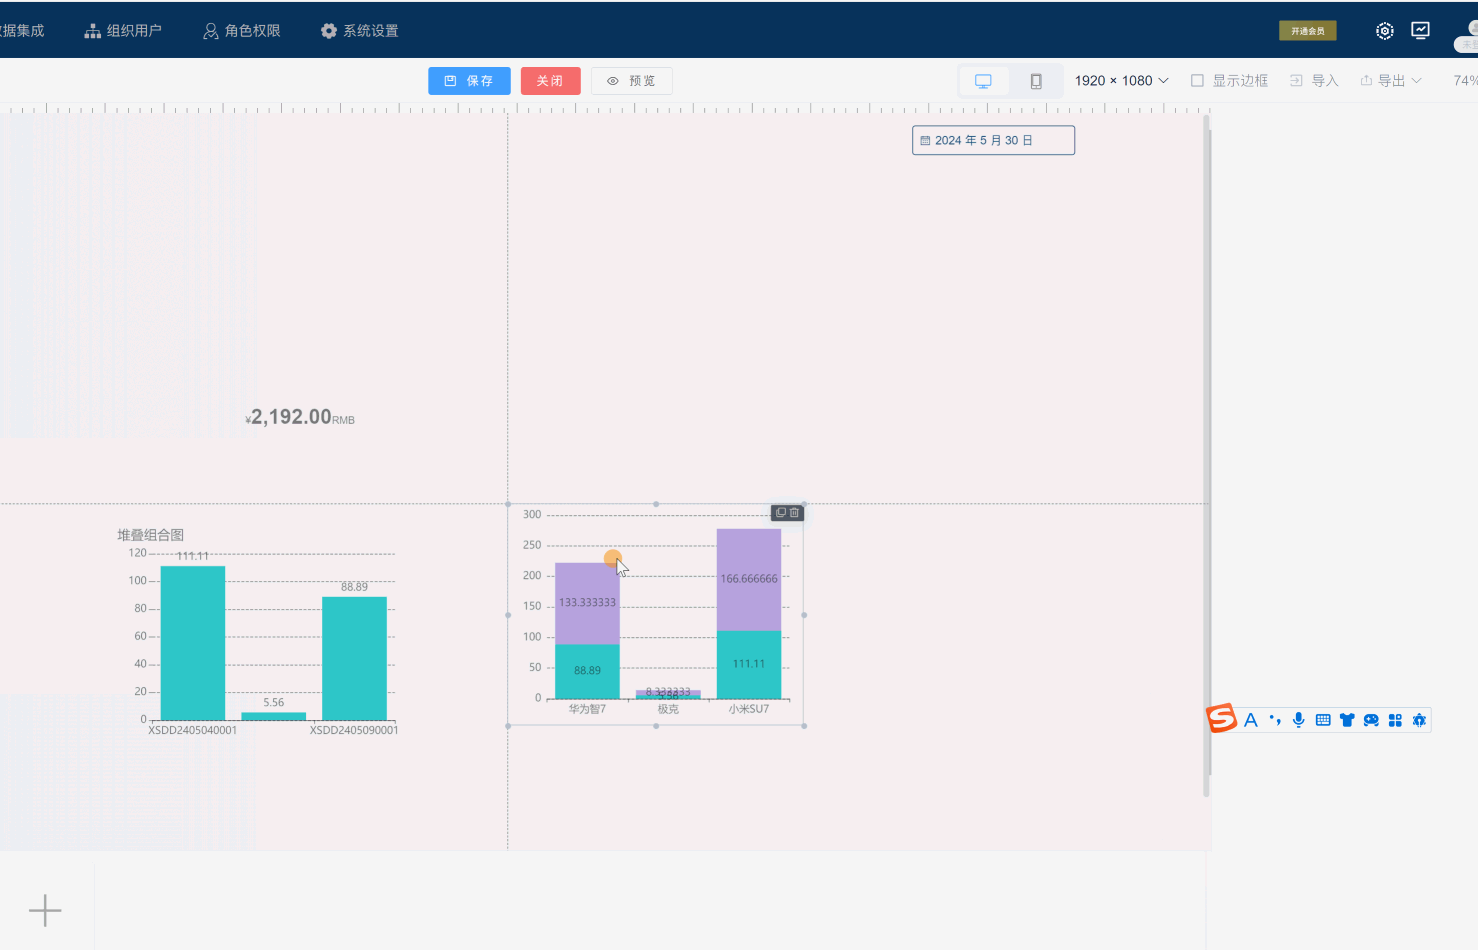The height and width of the screenshot is (950, 1478).
Task: Switch to mobile phone view icon
Action: 1036,81
